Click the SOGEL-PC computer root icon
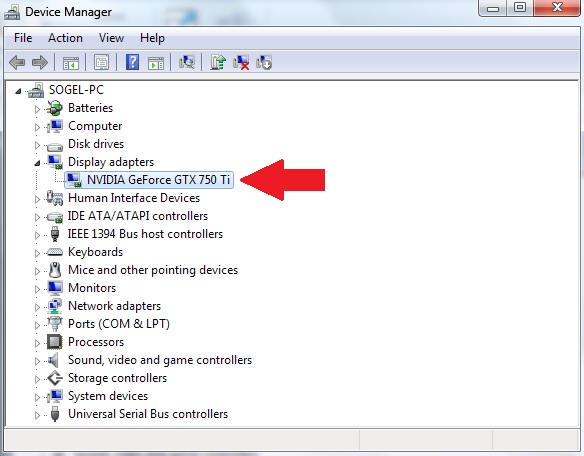584x456 pixels. point(36,90)
